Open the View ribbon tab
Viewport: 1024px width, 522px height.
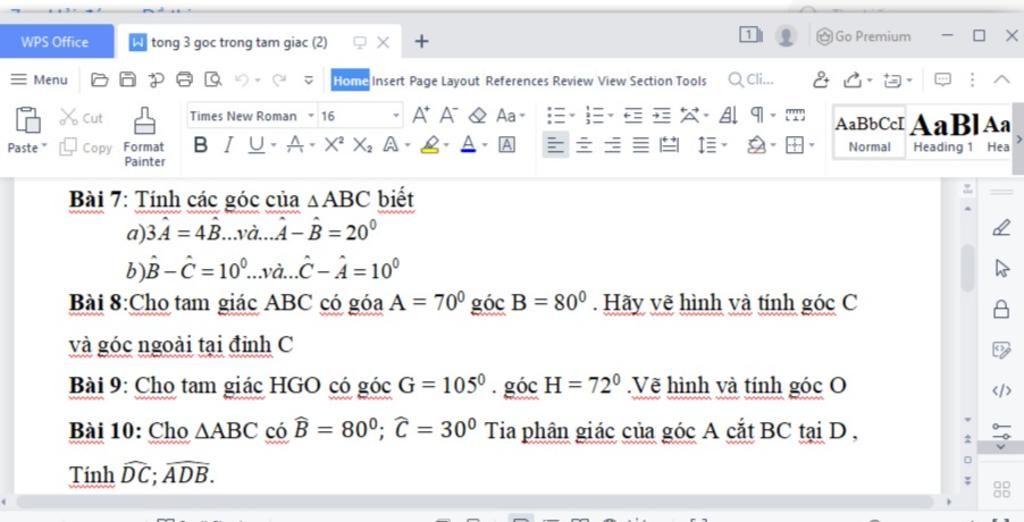point(612,81)
